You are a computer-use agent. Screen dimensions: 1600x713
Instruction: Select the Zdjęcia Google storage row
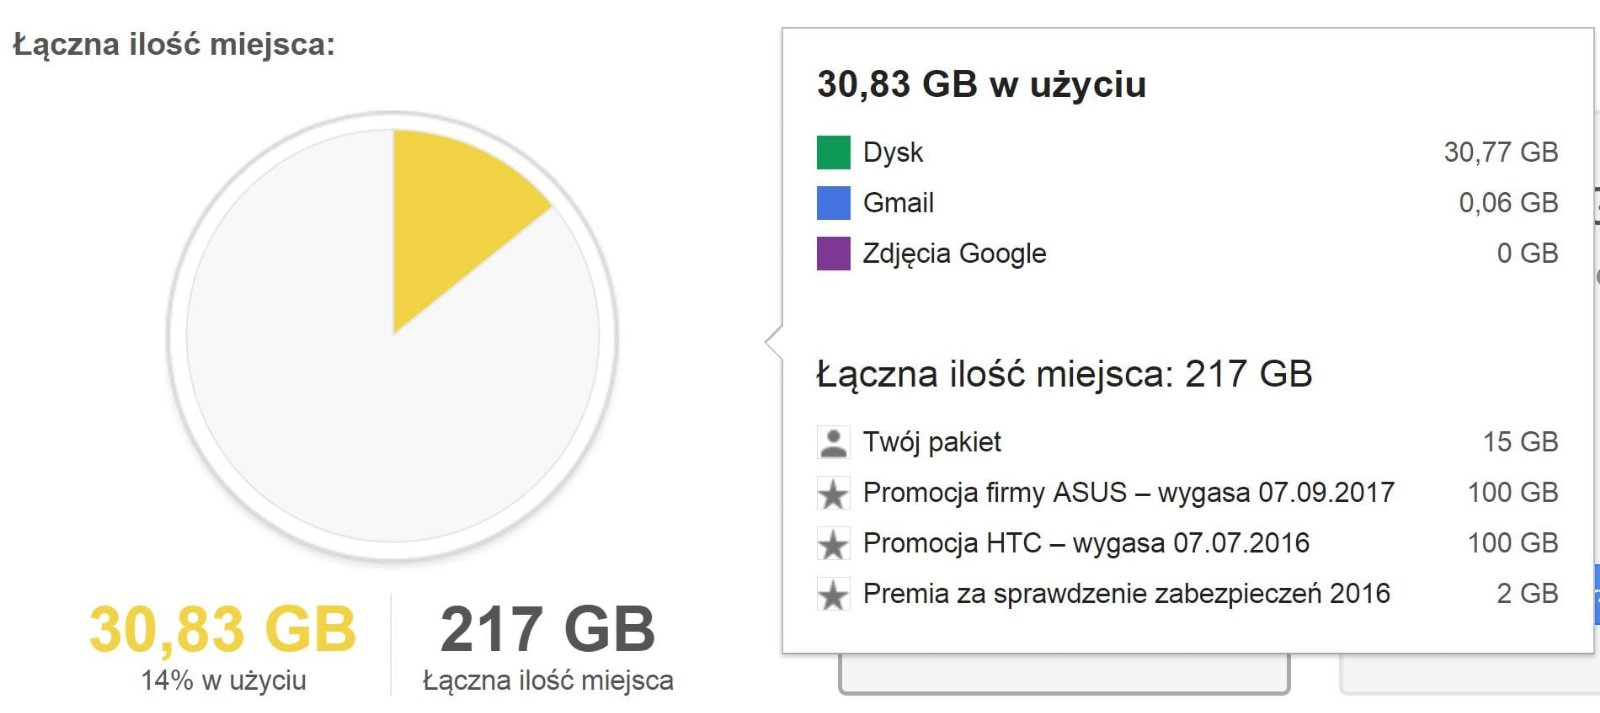pos(1187,253)
